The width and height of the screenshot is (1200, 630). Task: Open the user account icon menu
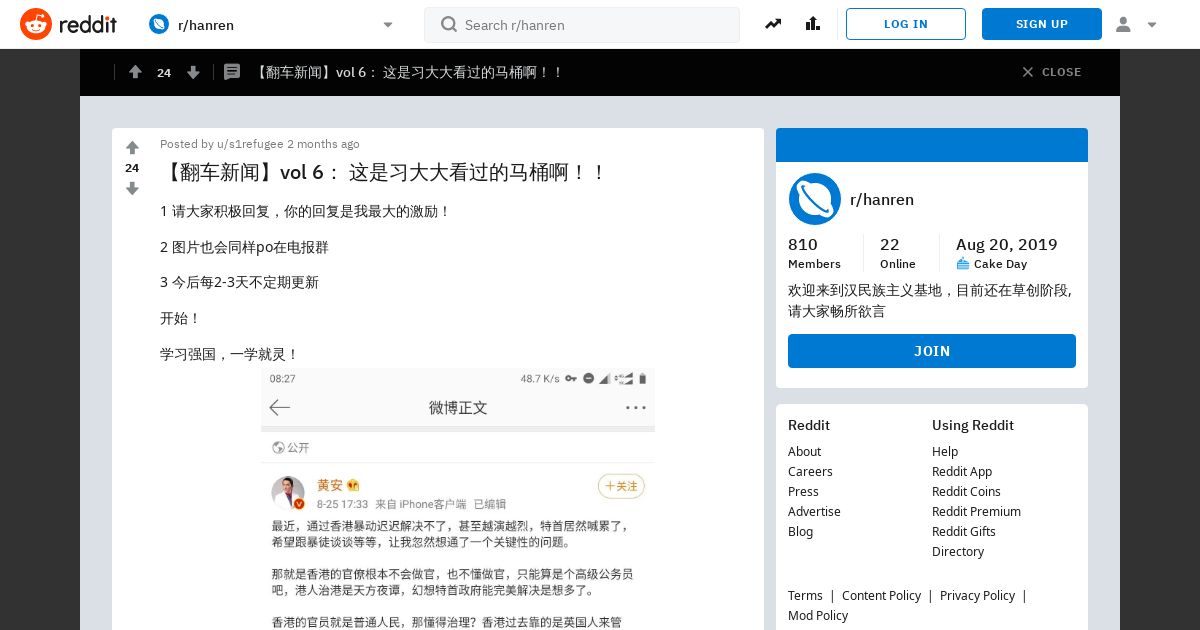coord(1123,24)
